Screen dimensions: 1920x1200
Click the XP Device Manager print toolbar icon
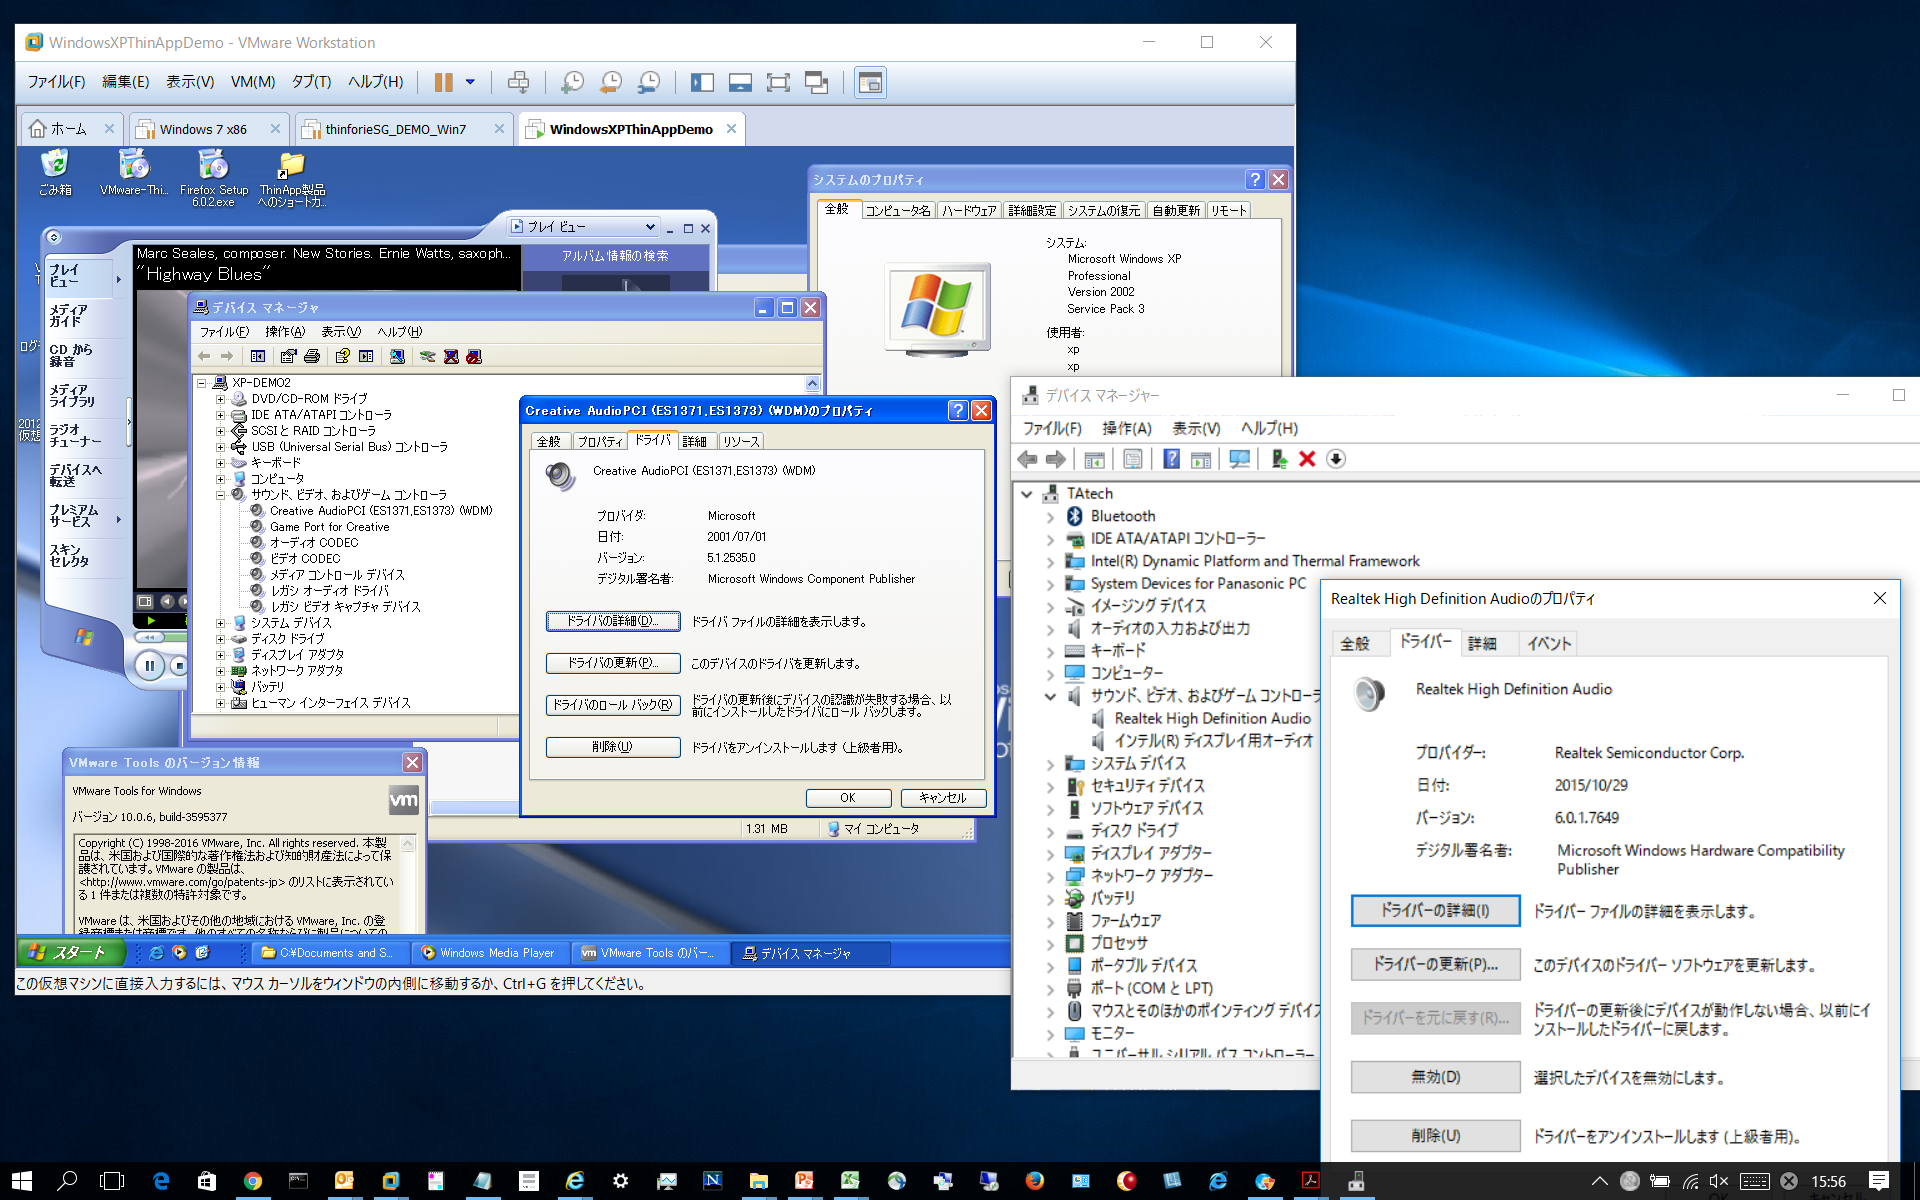[311, 356]
